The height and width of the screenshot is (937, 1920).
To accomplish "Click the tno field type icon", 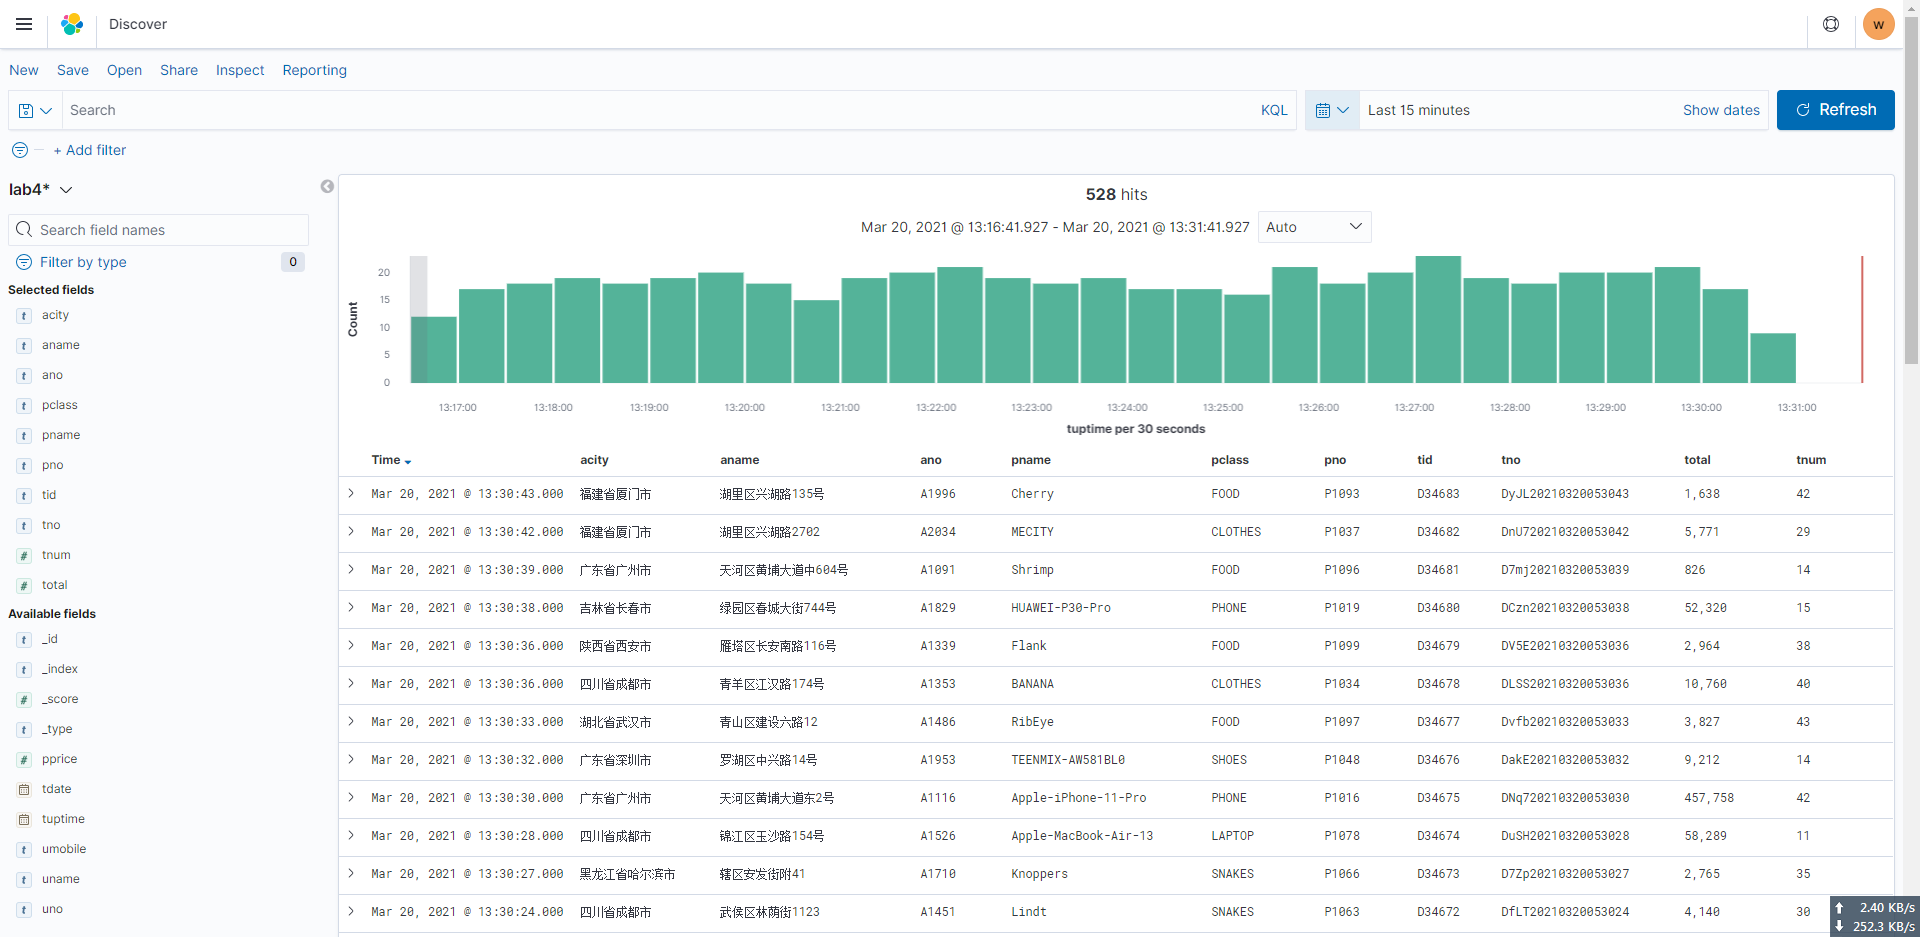I will click(x=24, y=525).
